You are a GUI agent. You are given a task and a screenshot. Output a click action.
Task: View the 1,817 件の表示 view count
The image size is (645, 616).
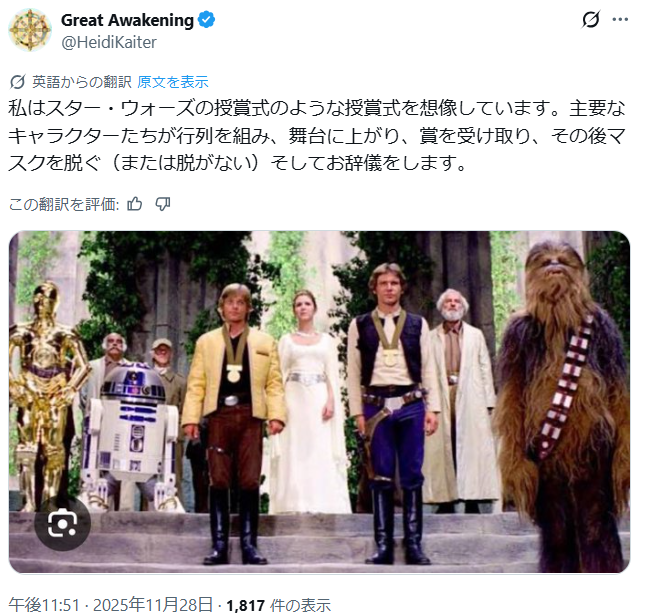[x=278, y=605]
